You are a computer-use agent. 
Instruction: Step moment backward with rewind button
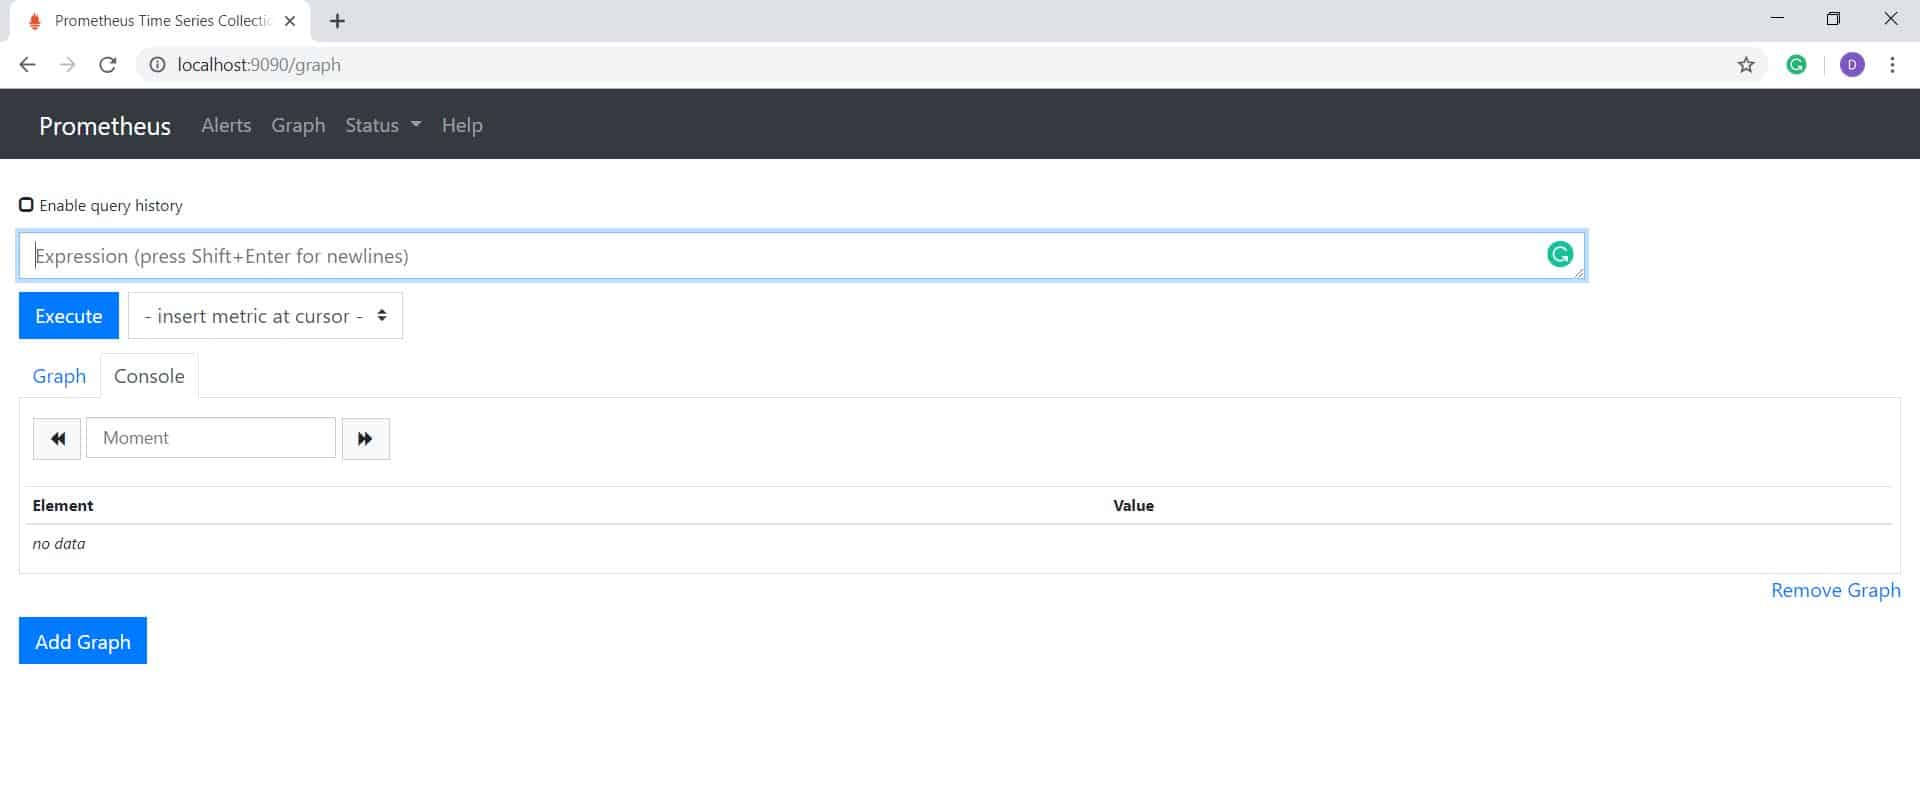click(x=57, y=438)
